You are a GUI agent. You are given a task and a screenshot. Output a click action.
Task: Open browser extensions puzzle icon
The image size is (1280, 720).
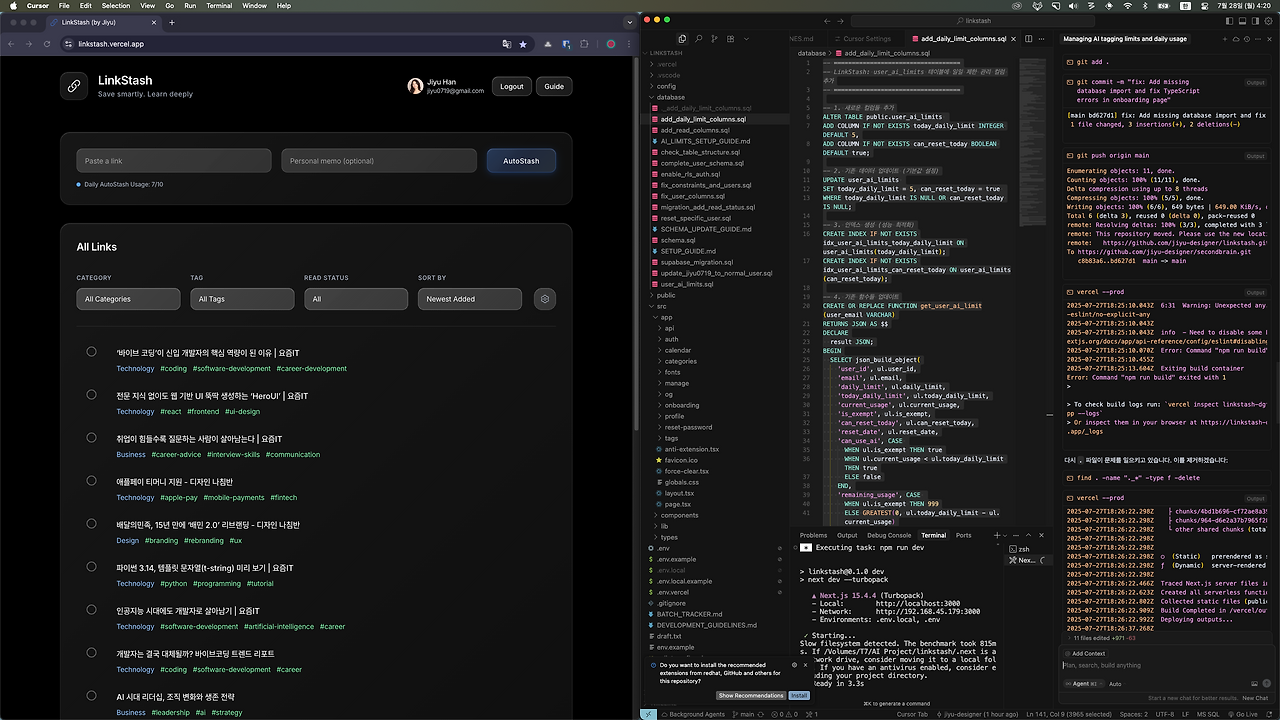click(584, 44)
